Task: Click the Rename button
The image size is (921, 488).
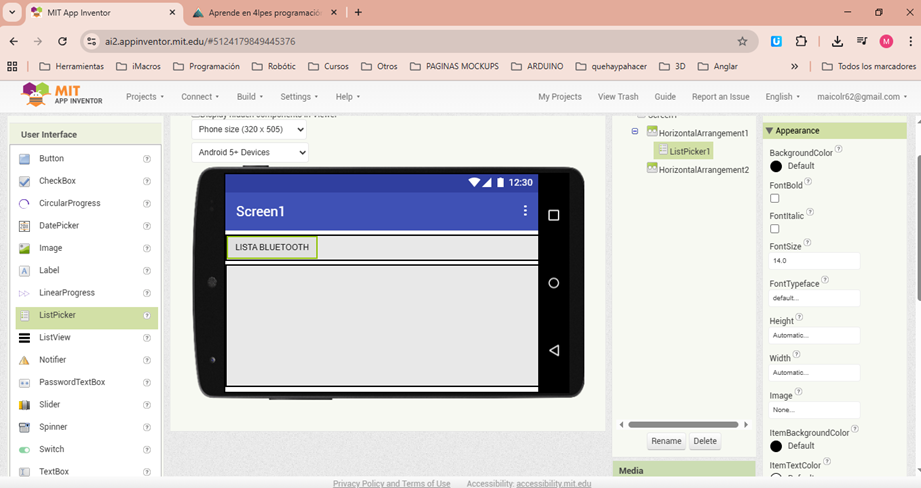Action: (666, 441)
